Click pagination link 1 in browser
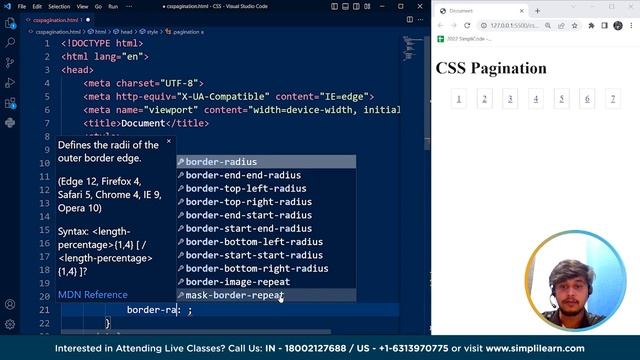 click(459, 98)
